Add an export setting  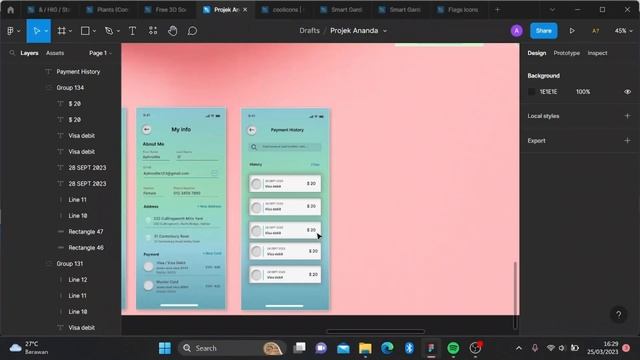coord(627,140)
